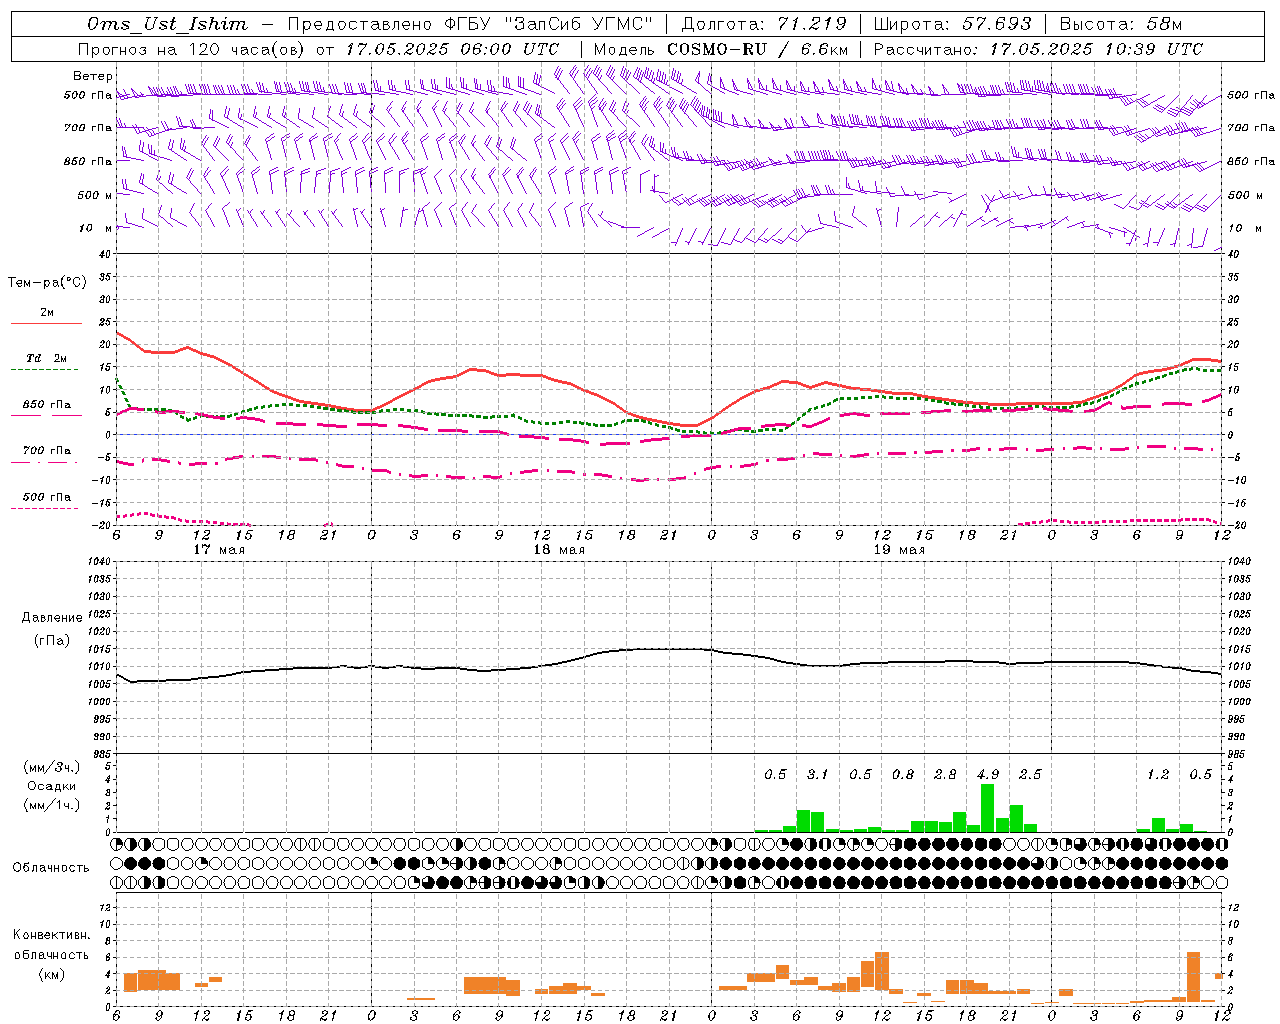Click the Ветер panel label
This screenshot has width=1280, height=1024.
point(92,76)
